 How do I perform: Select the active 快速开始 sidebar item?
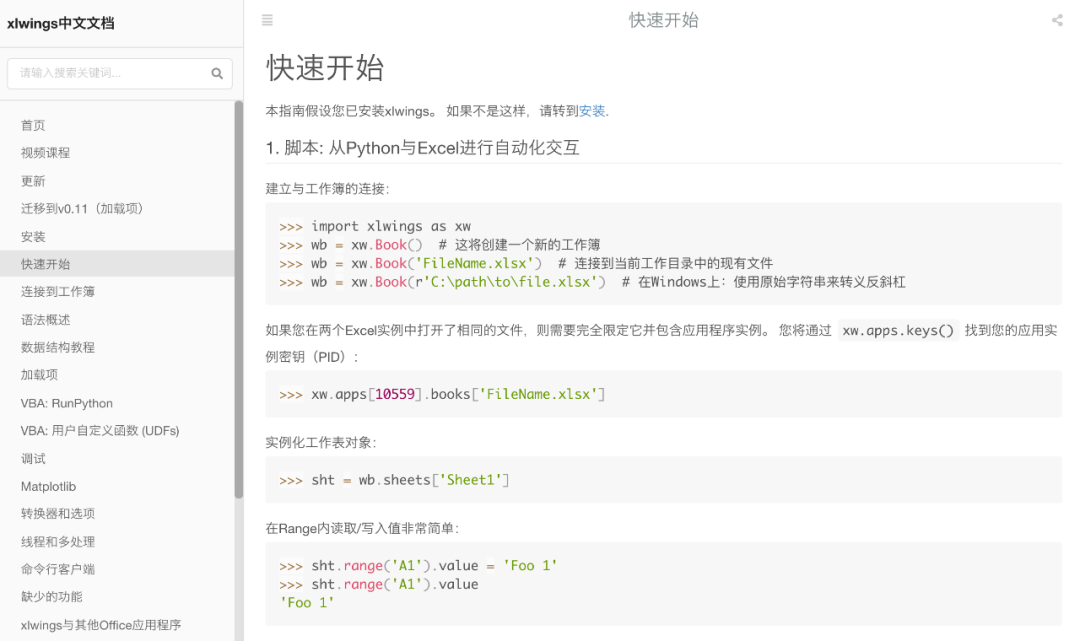pos(117,264)
